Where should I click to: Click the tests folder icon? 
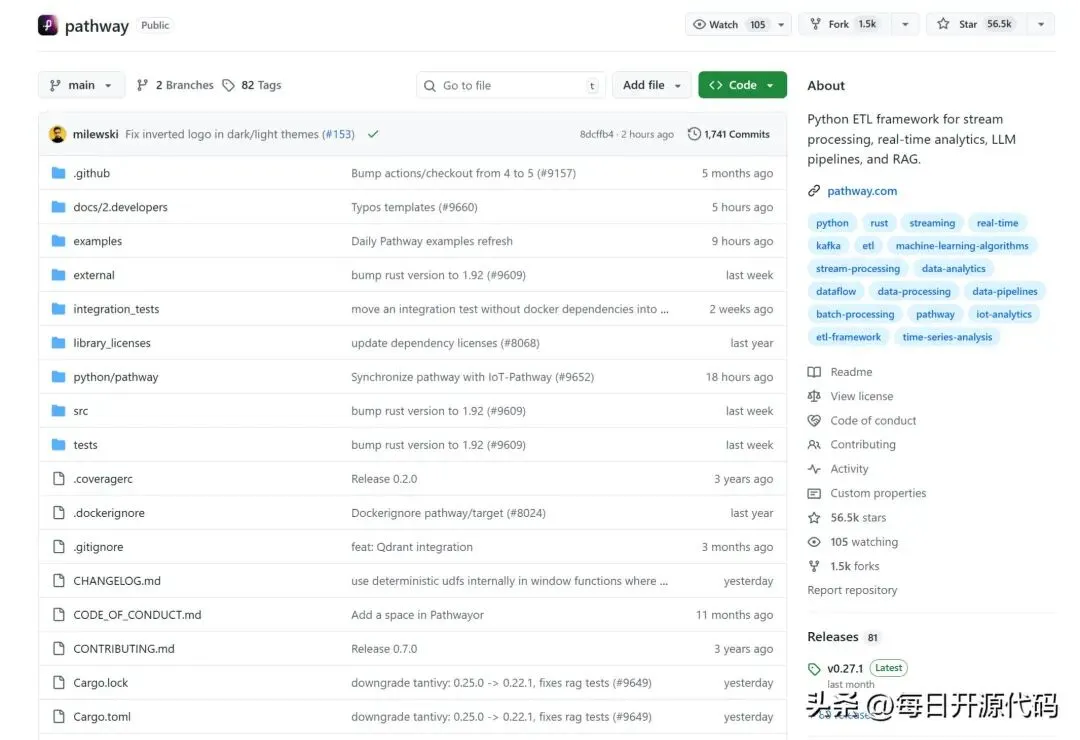(x=59, y=444)
